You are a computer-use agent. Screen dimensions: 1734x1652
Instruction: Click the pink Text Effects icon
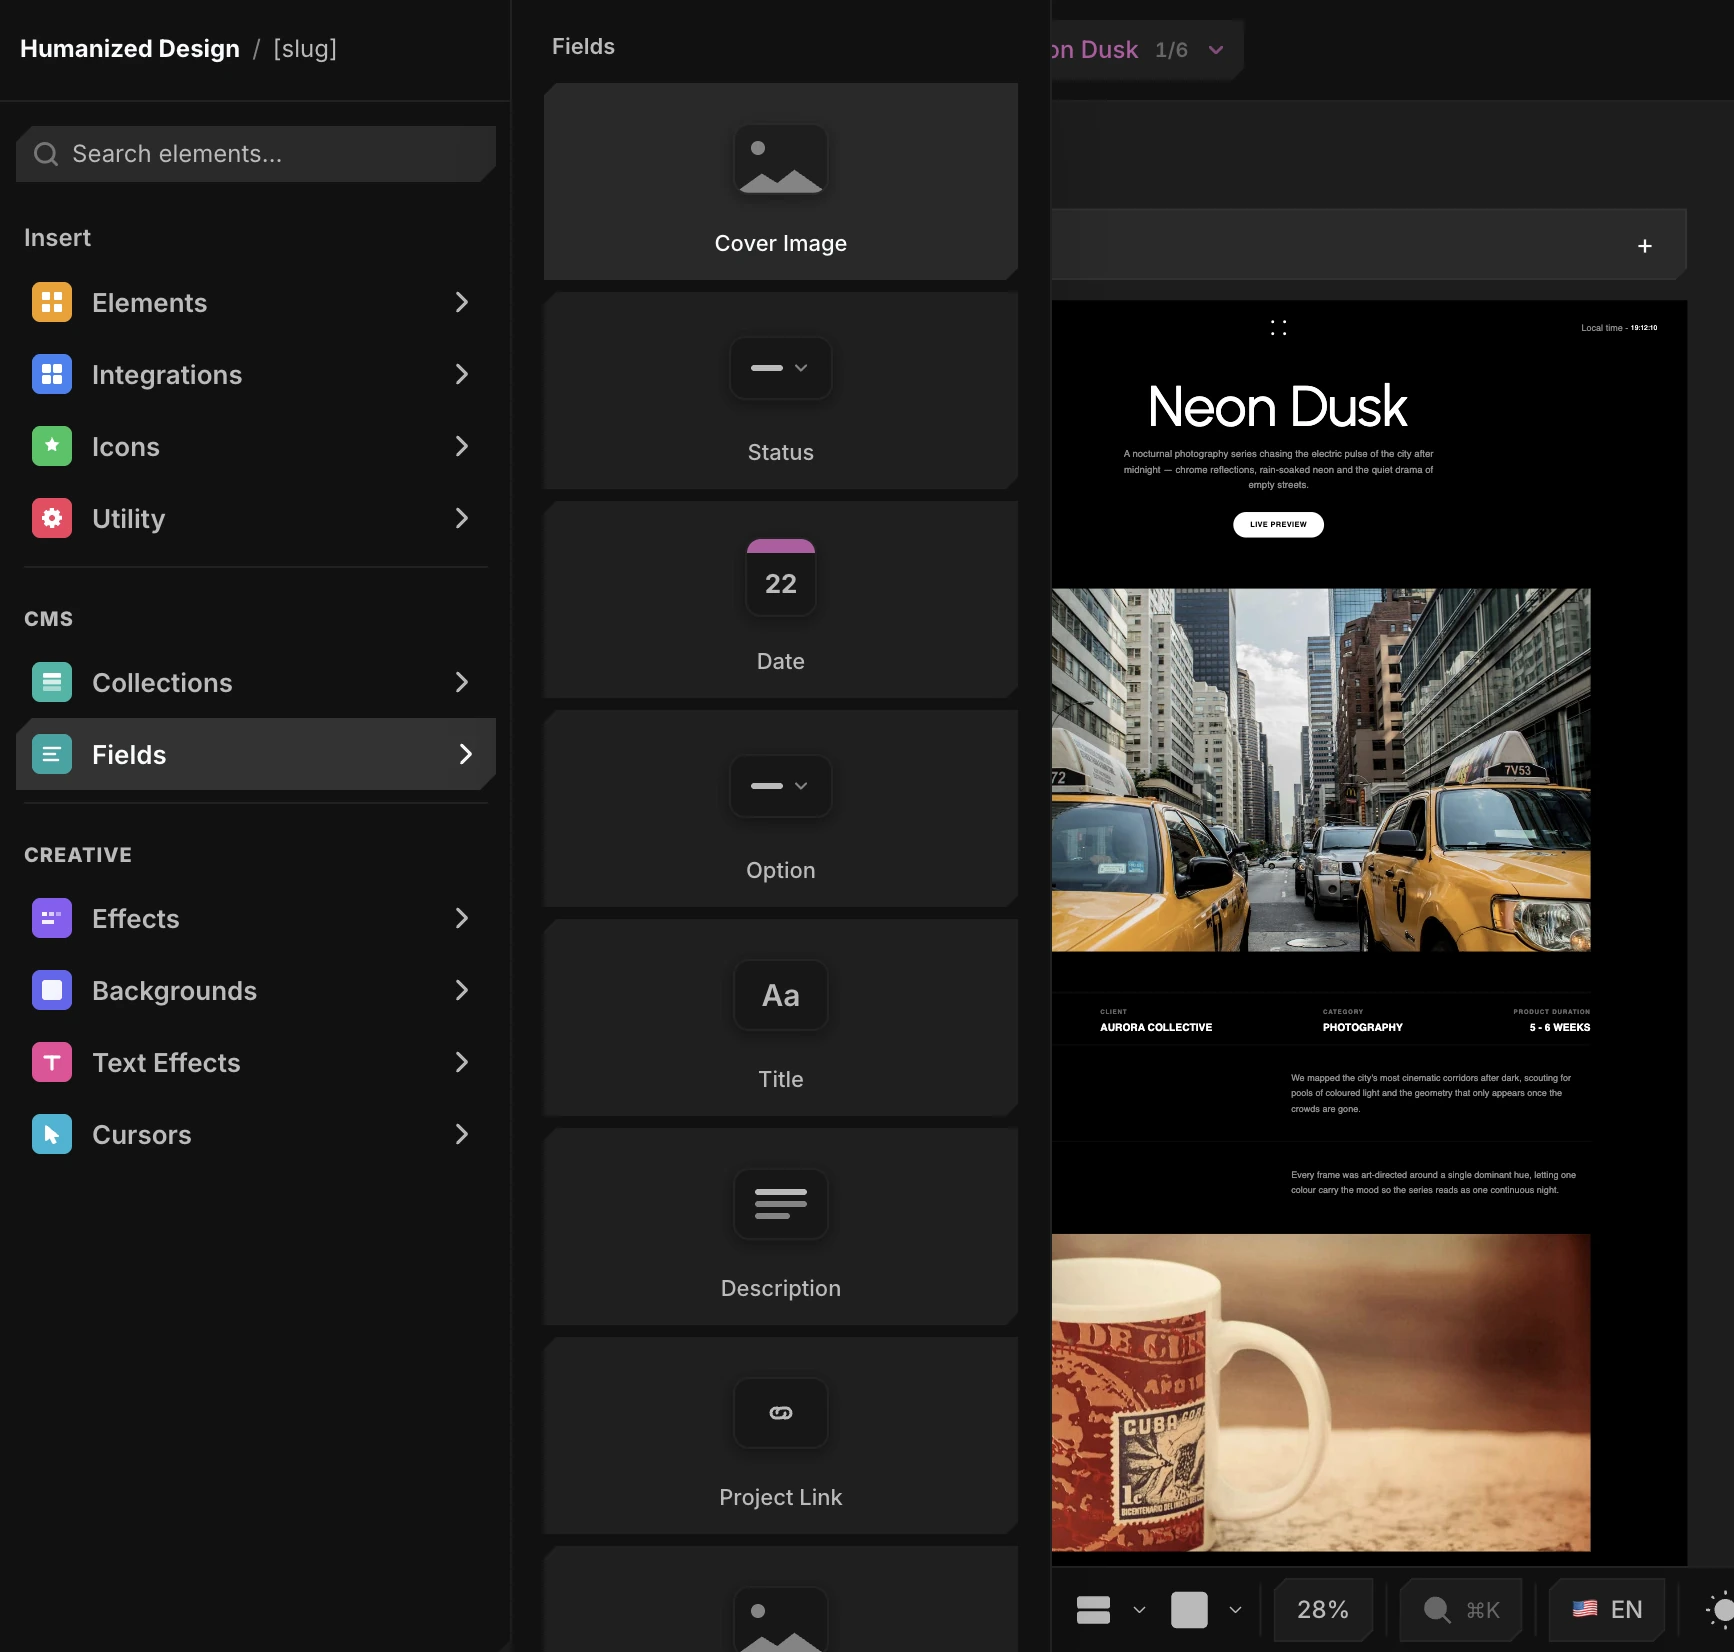(x=52, y=1062)
